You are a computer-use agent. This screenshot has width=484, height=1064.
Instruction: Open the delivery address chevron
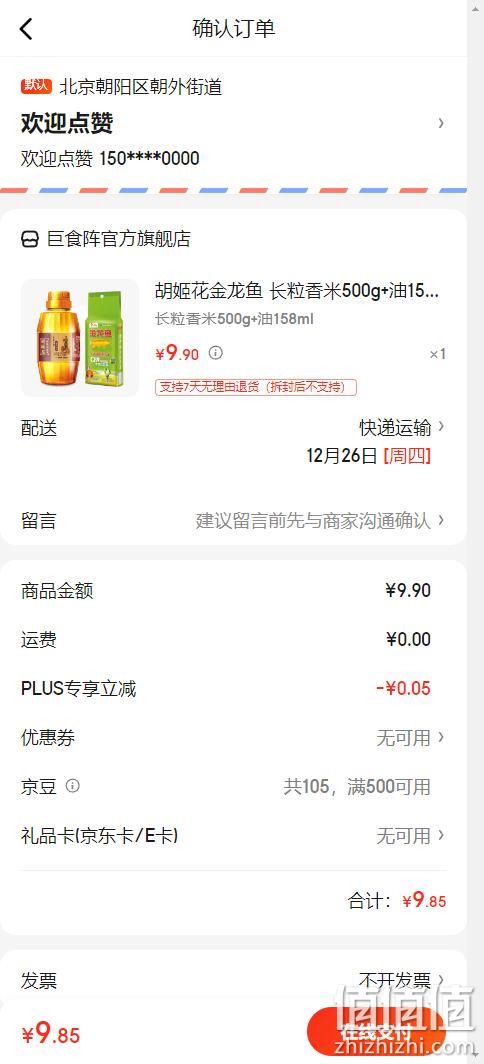[x=441, y=123]
